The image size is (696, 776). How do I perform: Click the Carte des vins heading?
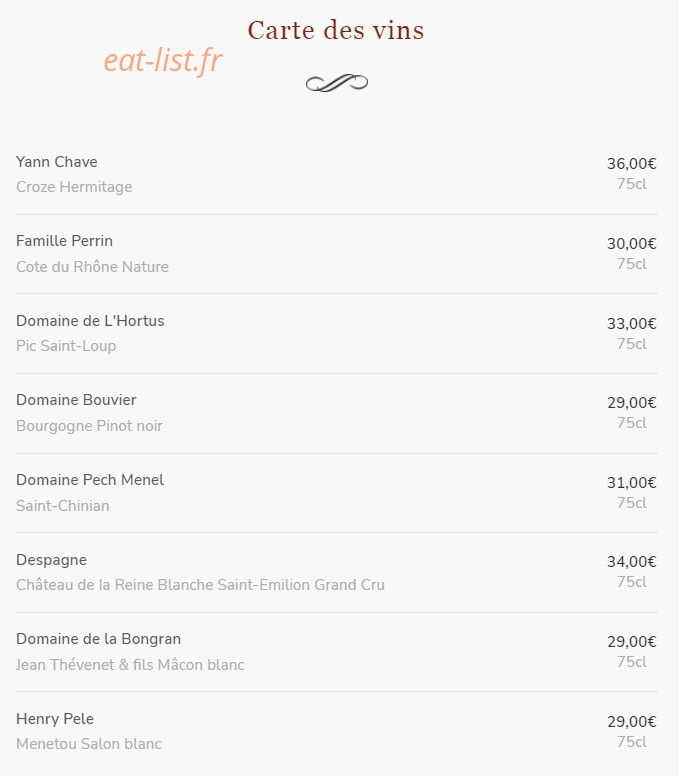click(336, 30)
